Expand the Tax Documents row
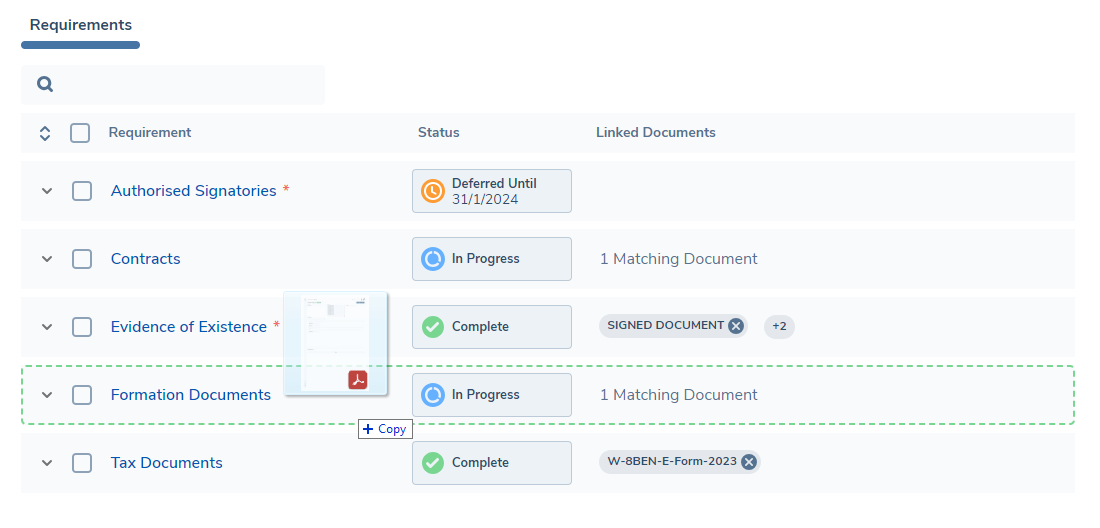This screenshot has height=528, width=1100. [x=47, y=463]
